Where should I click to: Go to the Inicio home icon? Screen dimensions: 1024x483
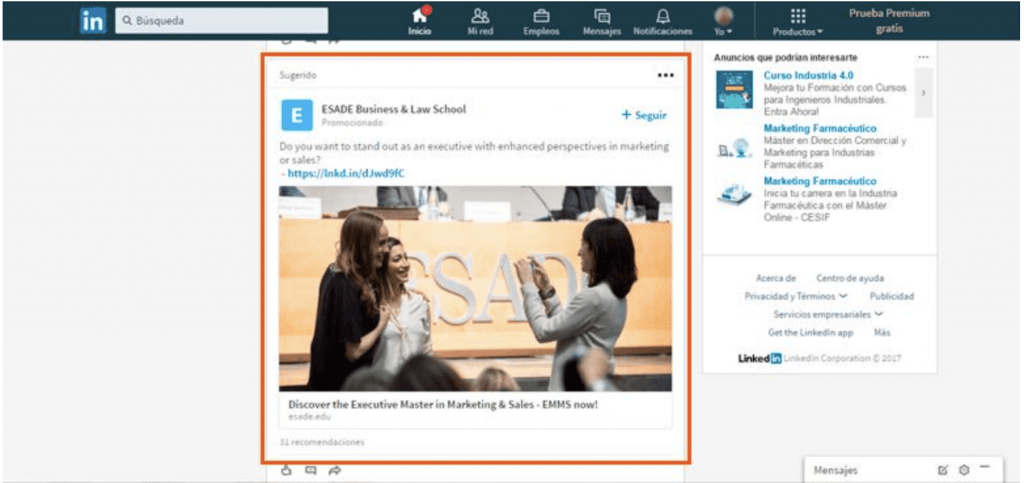pos(420,16)
